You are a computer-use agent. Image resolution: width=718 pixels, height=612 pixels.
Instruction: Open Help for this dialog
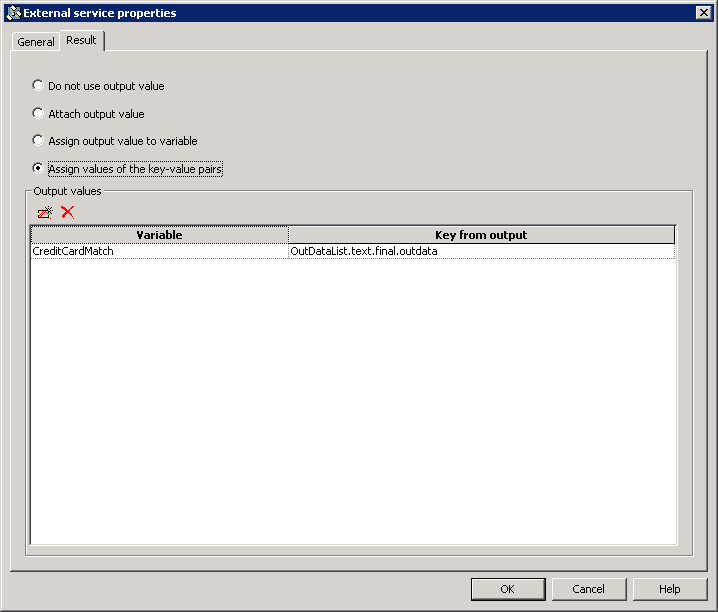[669, 589]
